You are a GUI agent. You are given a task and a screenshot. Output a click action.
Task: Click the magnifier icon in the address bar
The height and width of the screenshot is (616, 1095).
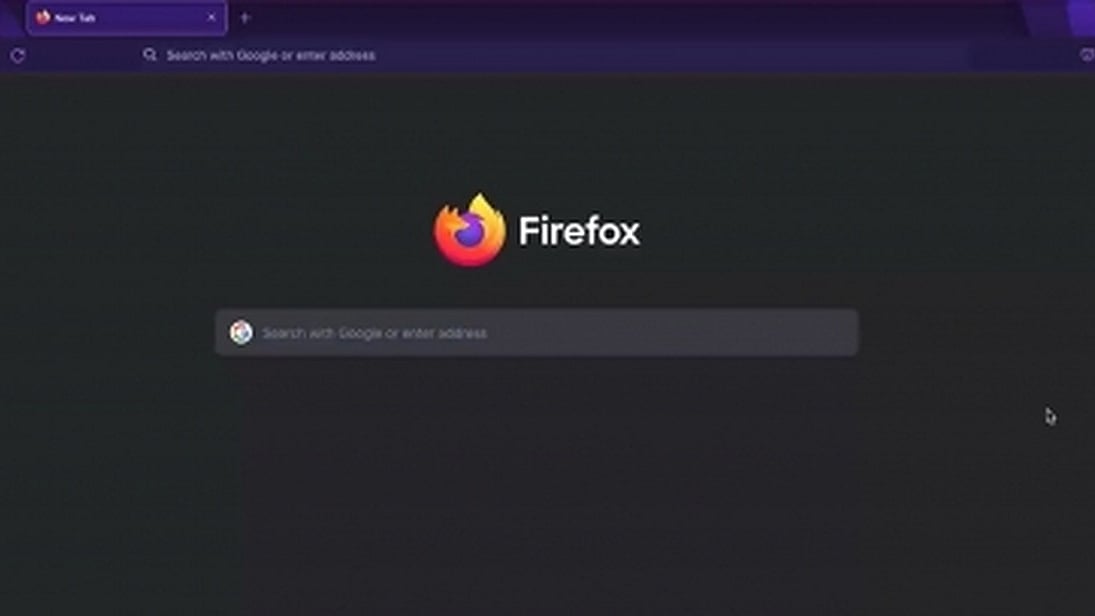tap(149, 54)
